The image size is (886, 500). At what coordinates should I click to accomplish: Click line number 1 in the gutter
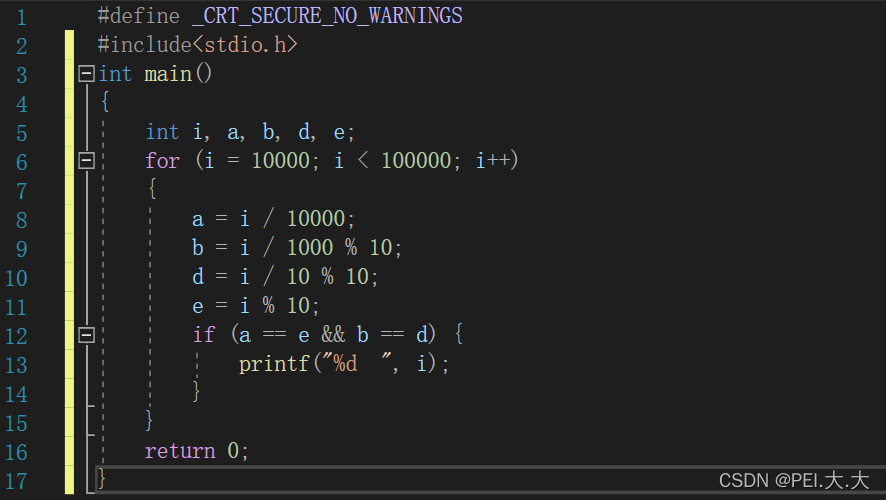[21, 18]
